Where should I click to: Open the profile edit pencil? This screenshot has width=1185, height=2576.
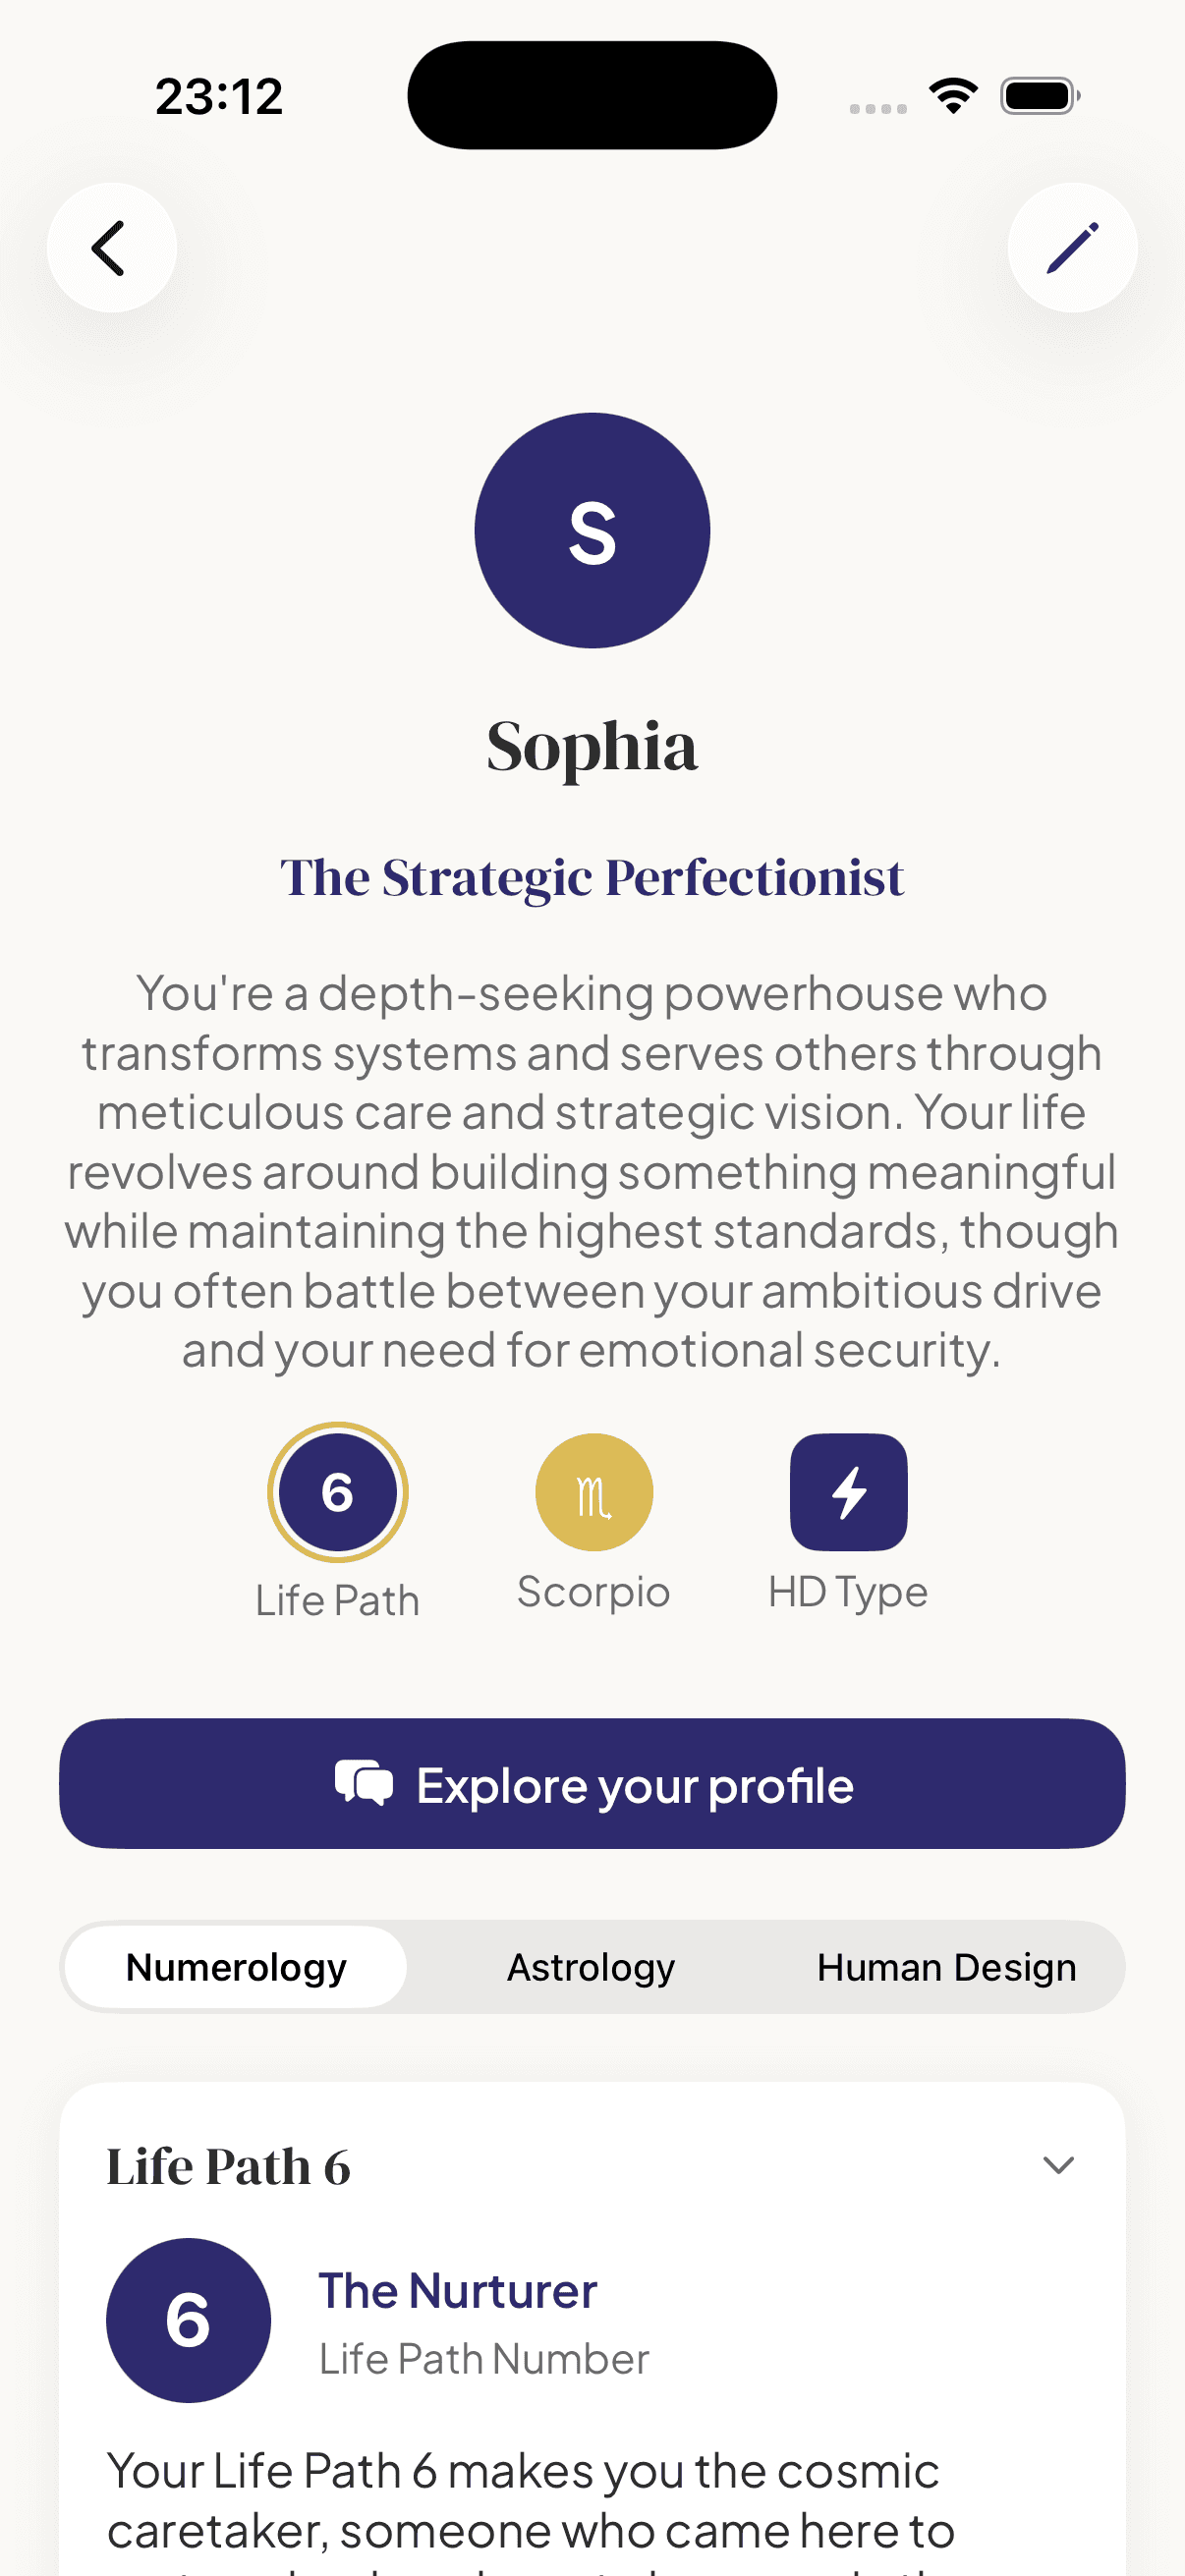[x=1072, y=247]
